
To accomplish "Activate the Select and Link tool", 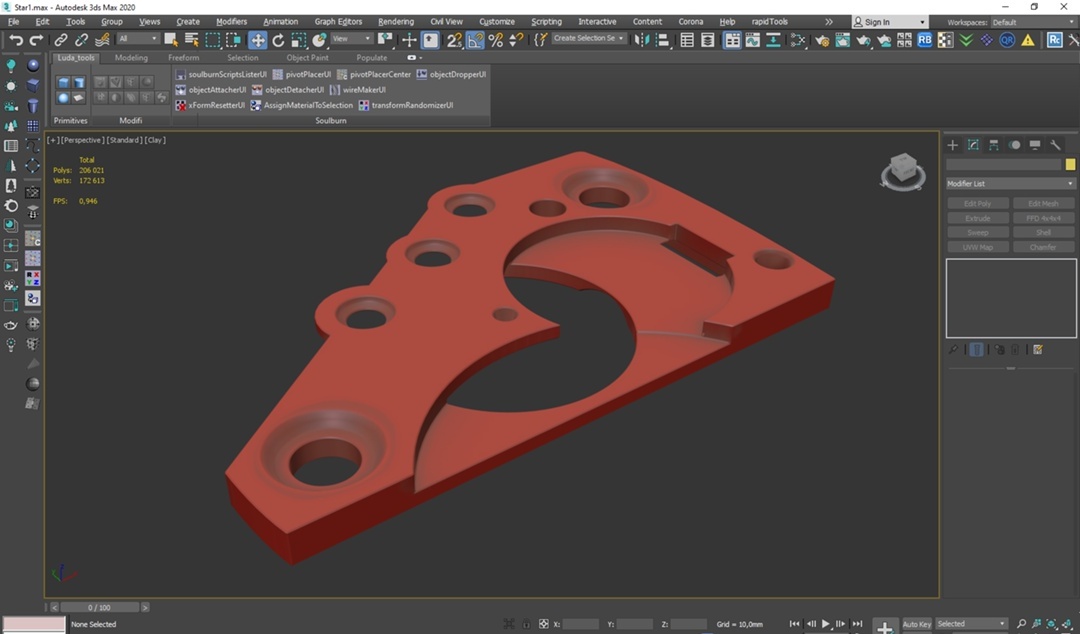I will coord(61,40).
